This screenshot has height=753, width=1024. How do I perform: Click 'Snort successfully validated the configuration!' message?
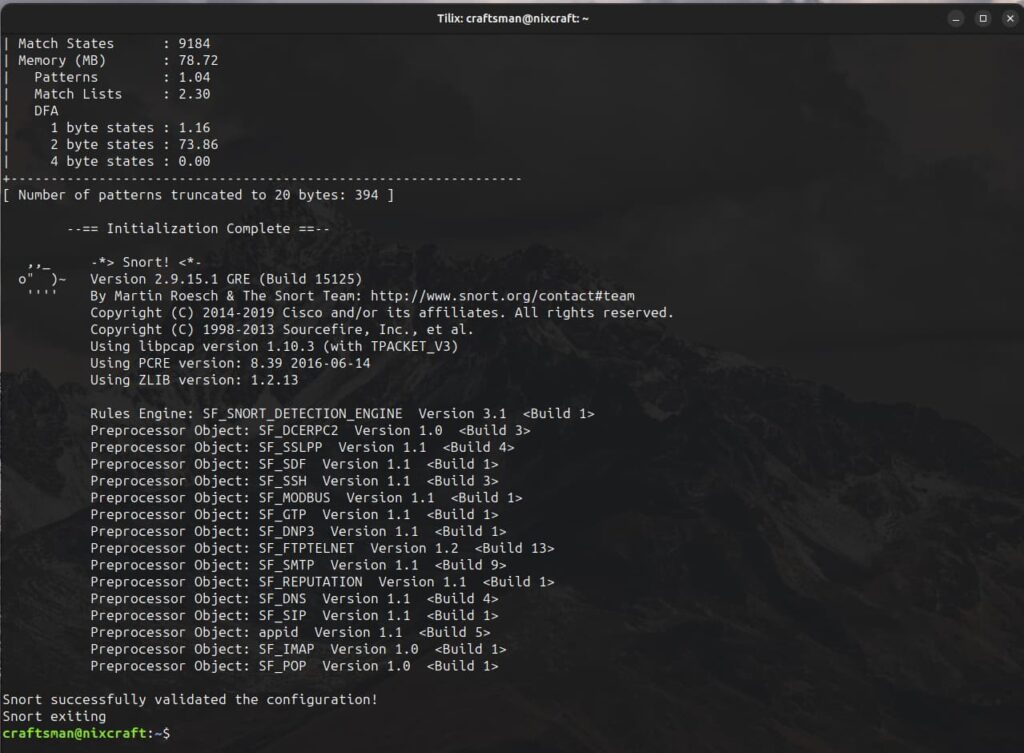click(190, 699)
